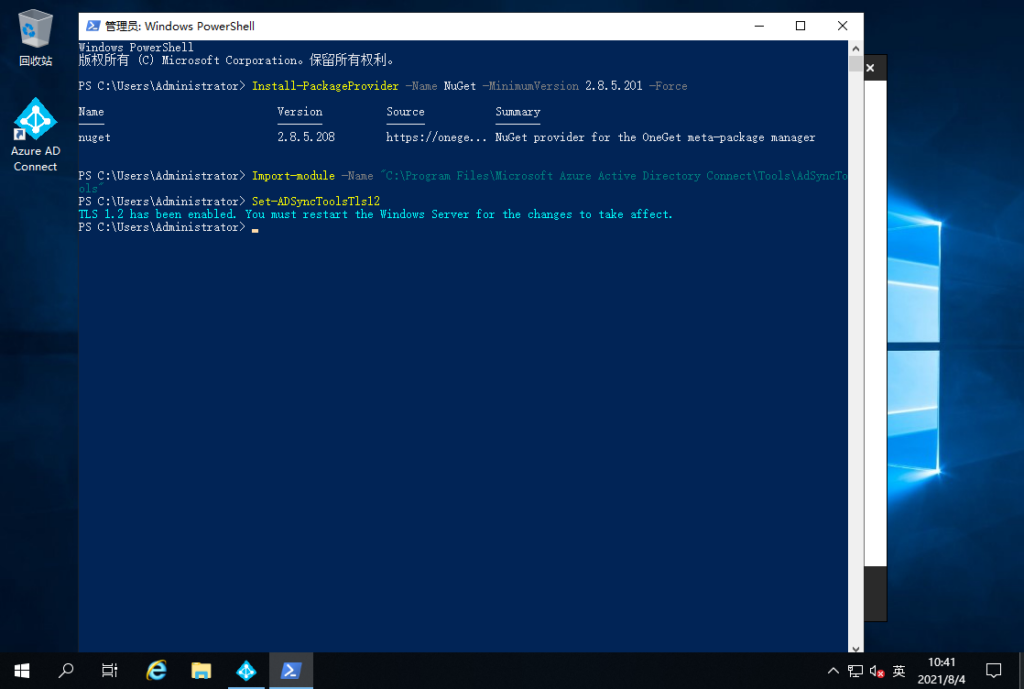This screenshot has width=1024, height=689.
Task: Click the PowerShell scrollbar down arrow
Action: coord(855,647)
